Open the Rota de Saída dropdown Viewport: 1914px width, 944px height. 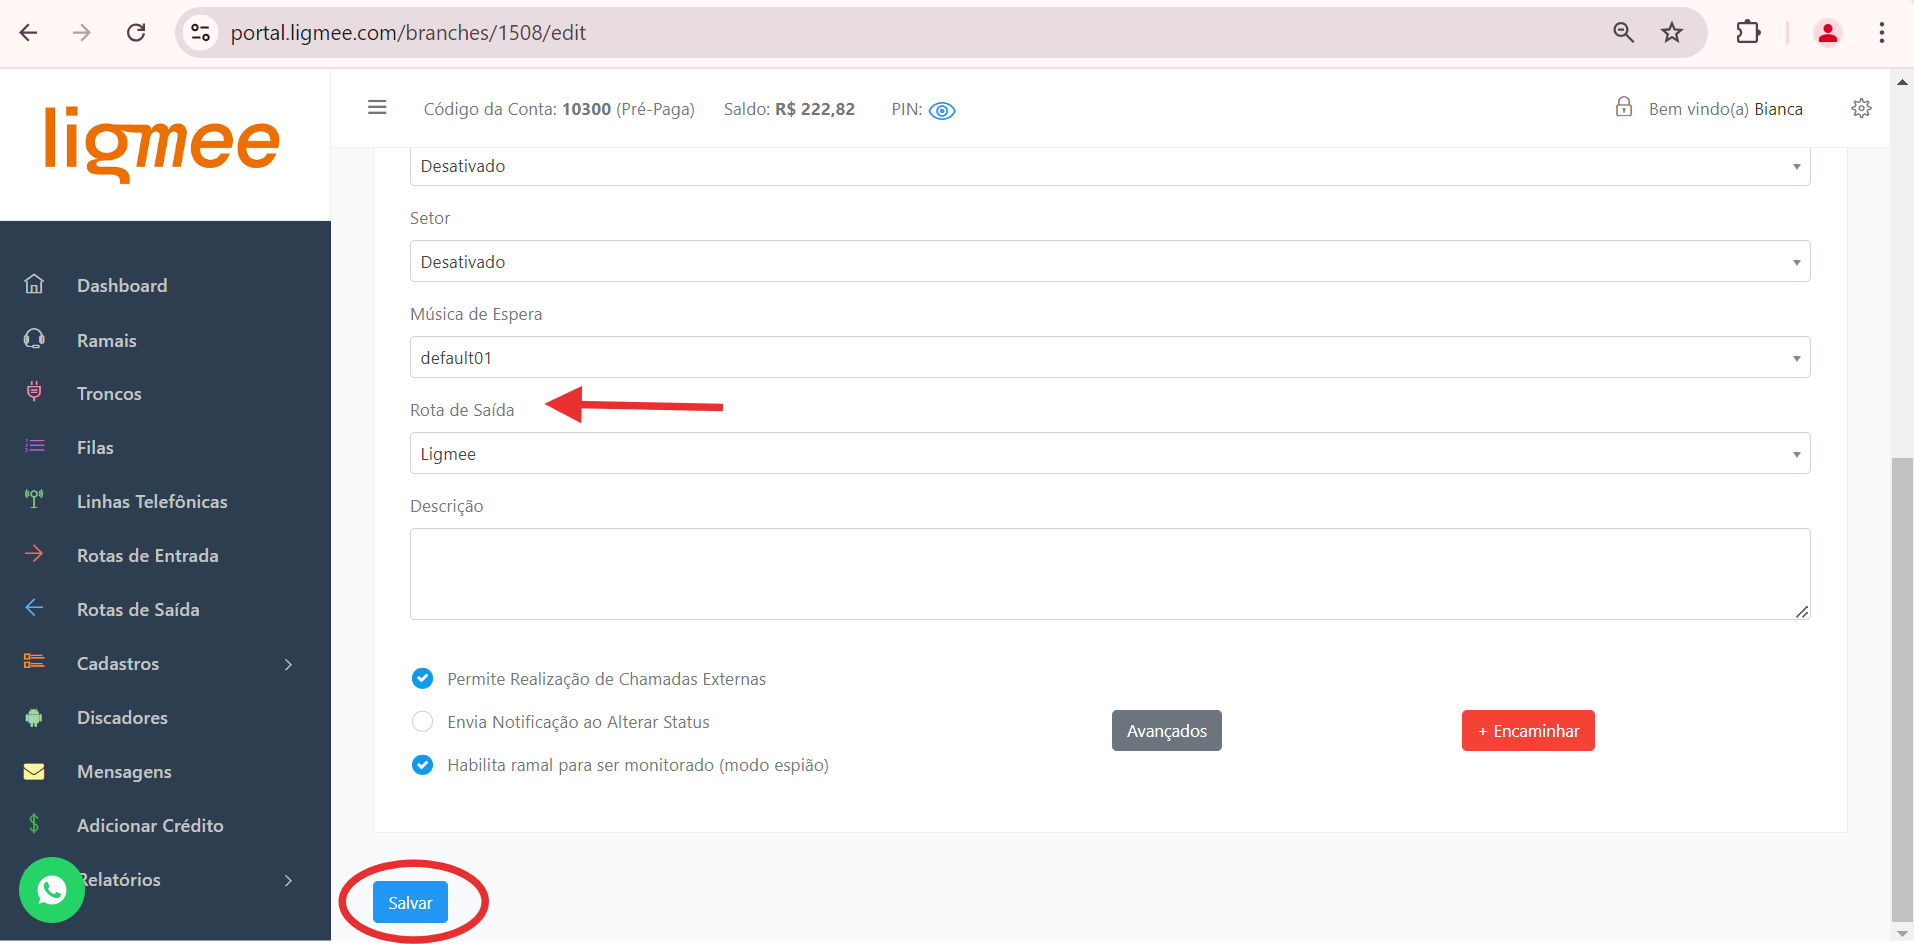[x=1109, y=454]
